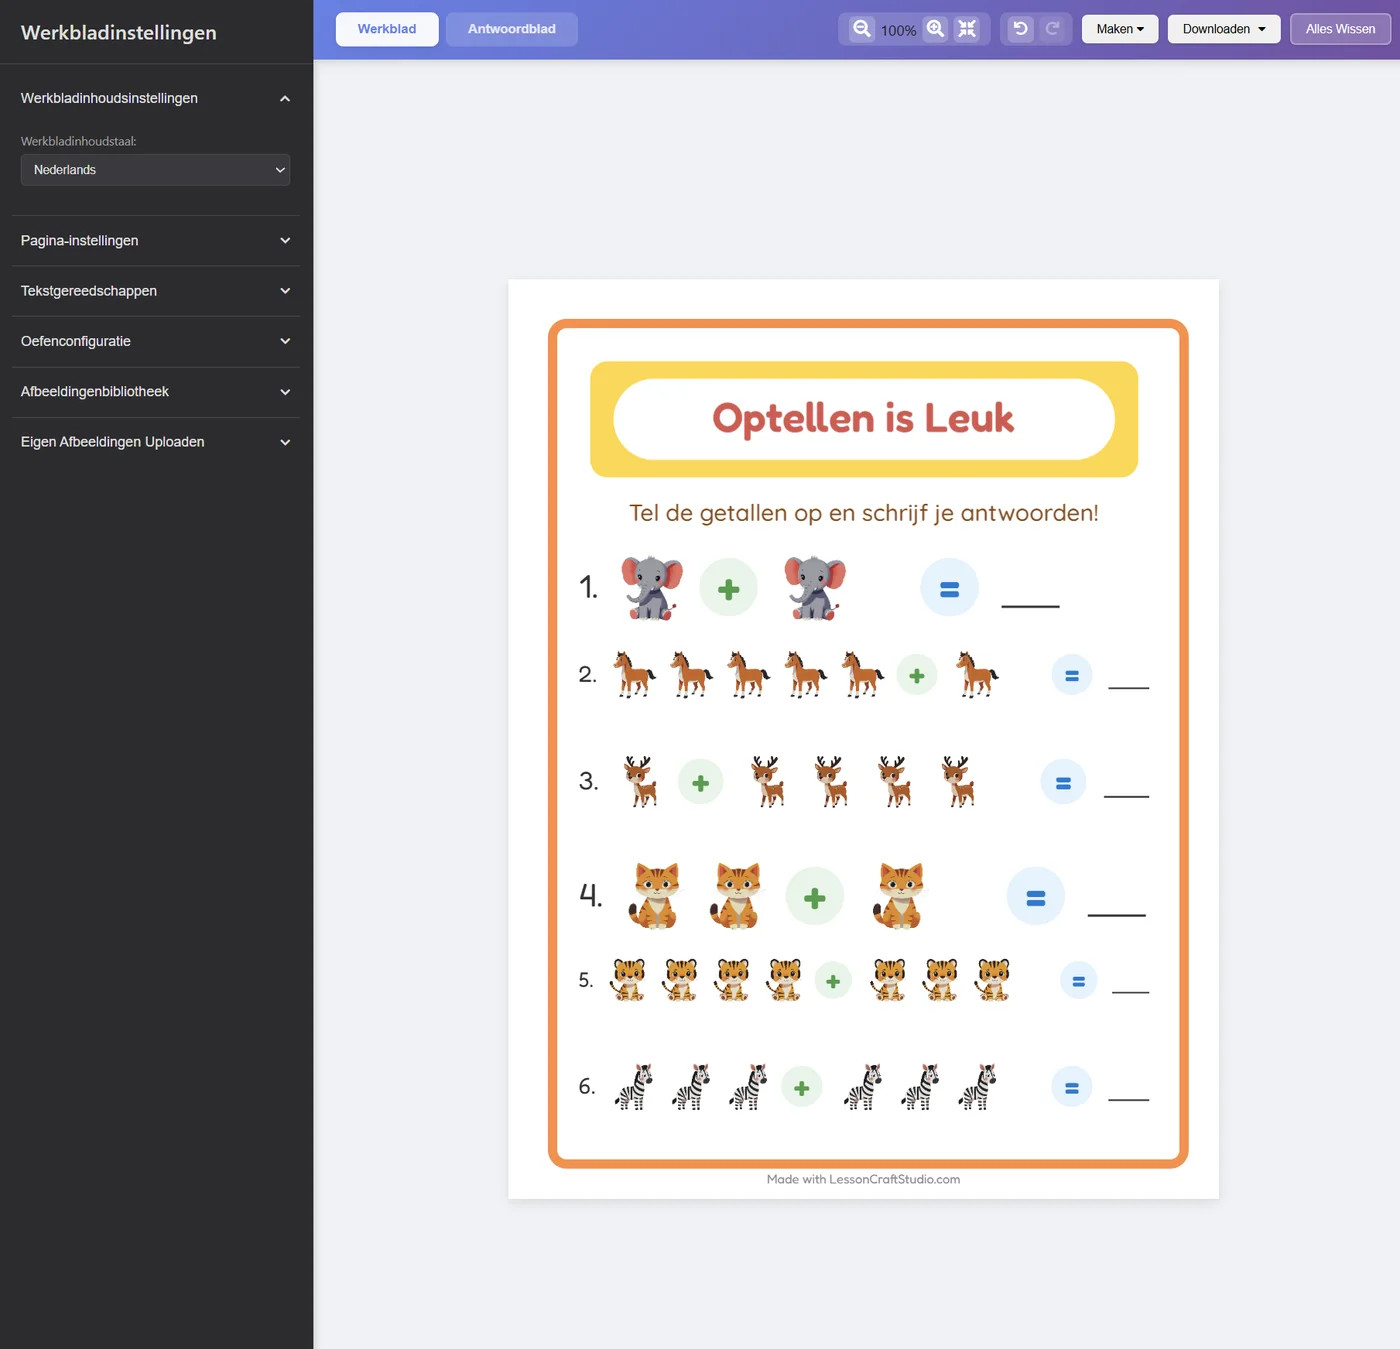
Task: Open the Downloaden dropdown menu
Action: pos(1224,29)
